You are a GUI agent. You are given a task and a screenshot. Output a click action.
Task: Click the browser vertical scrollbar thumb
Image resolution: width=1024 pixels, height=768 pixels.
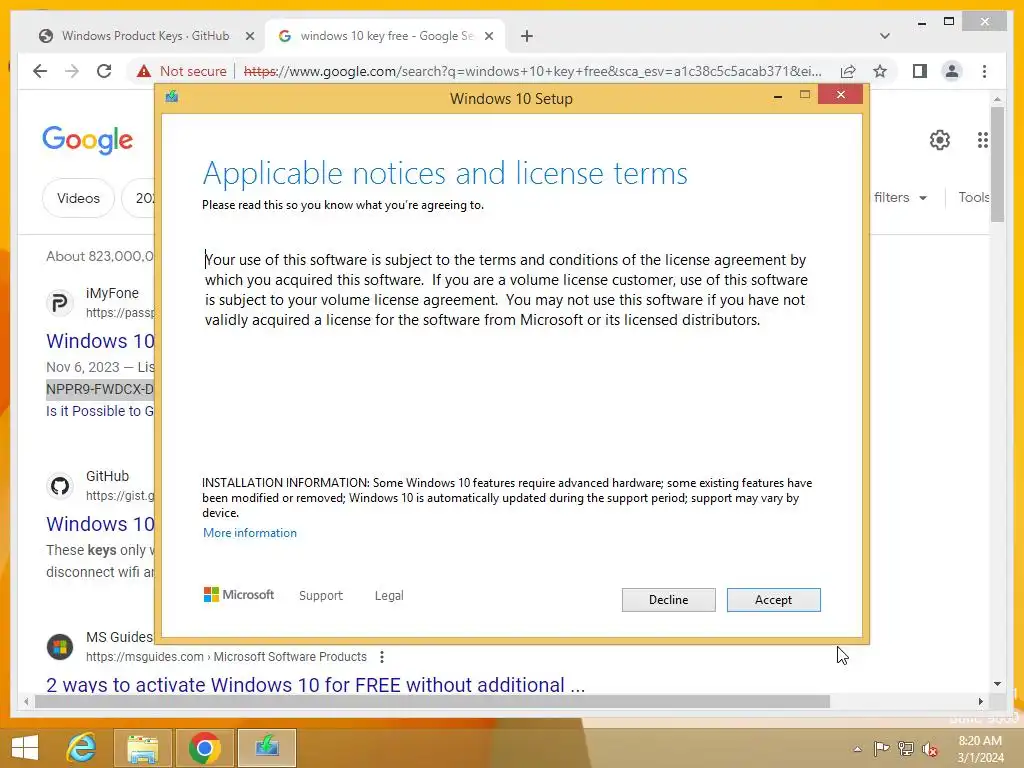pos(997,164)
